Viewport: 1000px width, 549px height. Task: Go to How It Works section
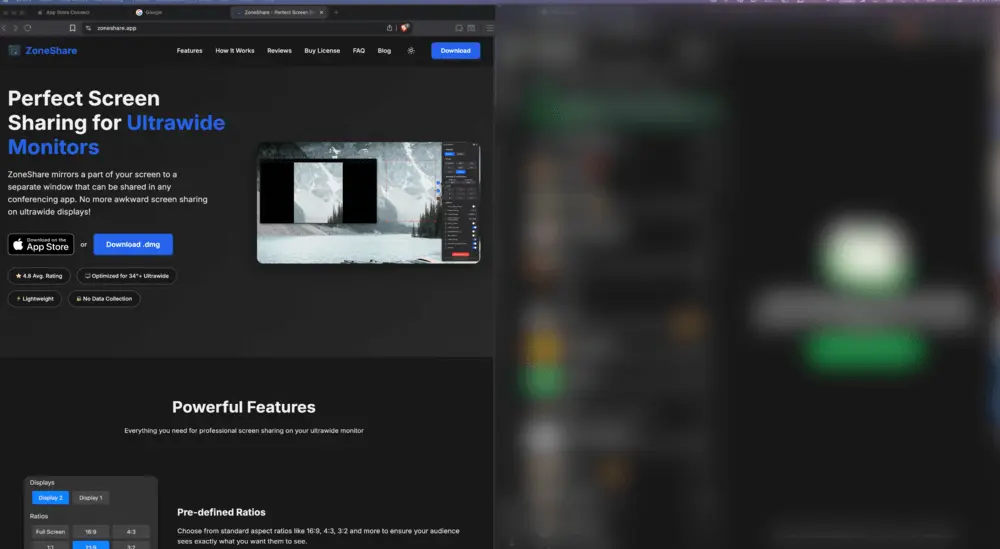(235, 50)
